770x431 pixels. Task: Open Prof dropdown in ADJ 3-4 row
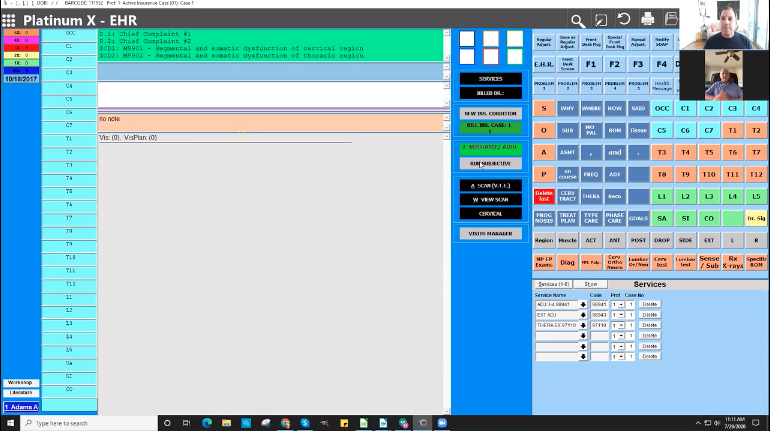(x=621, y=305)
